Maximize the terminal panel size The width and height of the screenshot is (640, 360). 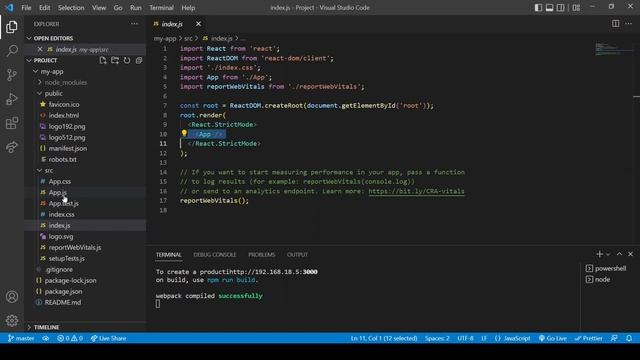point(619,254)
